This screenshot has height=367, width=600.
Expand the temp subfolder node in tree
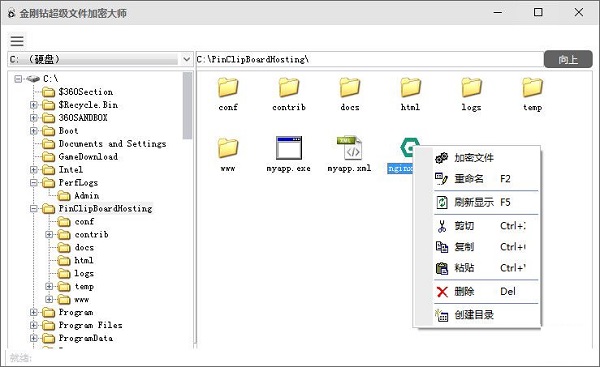(x=49, y=286)
